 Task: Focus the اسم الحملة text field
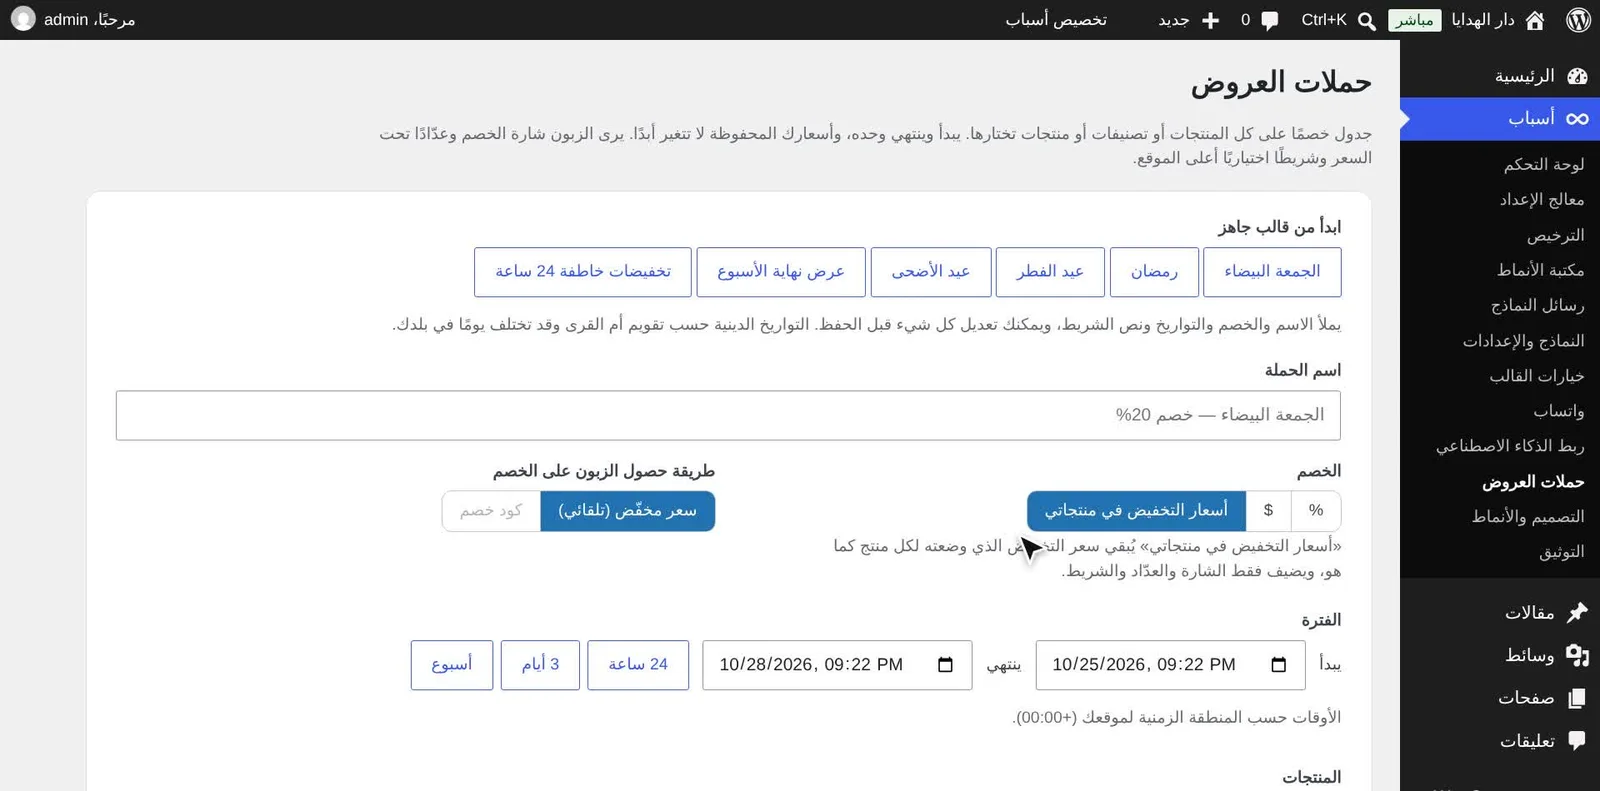click(x=728, y=415)
